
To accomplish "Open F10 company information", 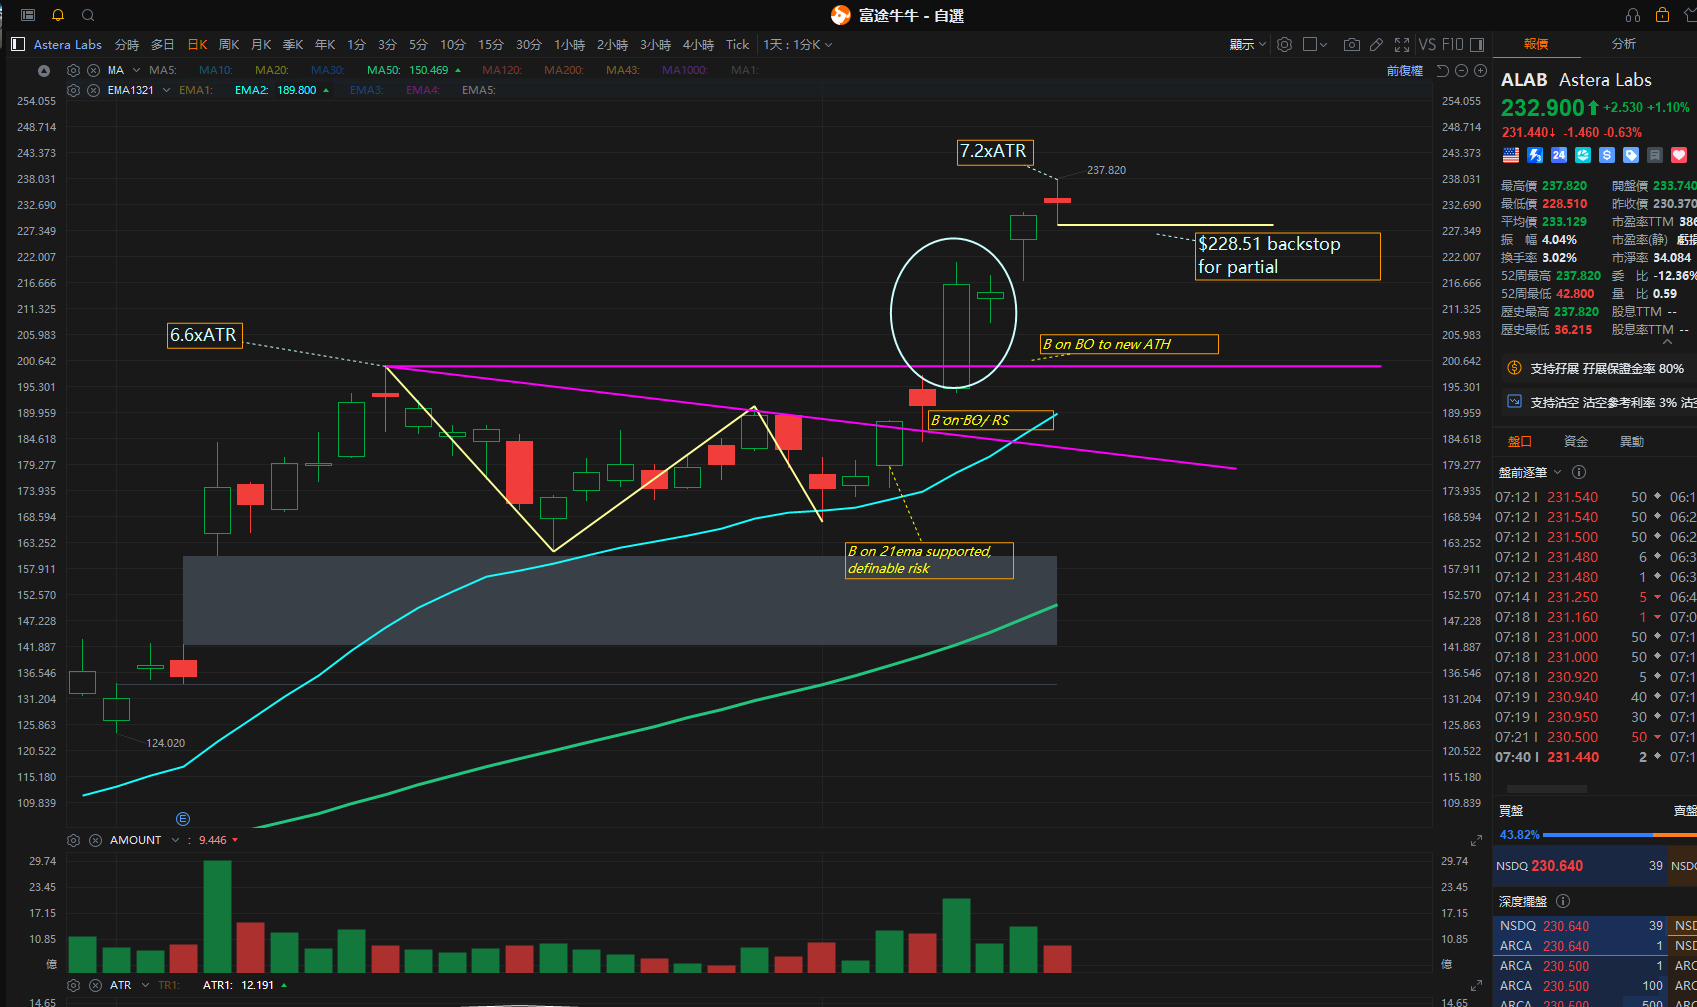I will [x=1452, y=44].
